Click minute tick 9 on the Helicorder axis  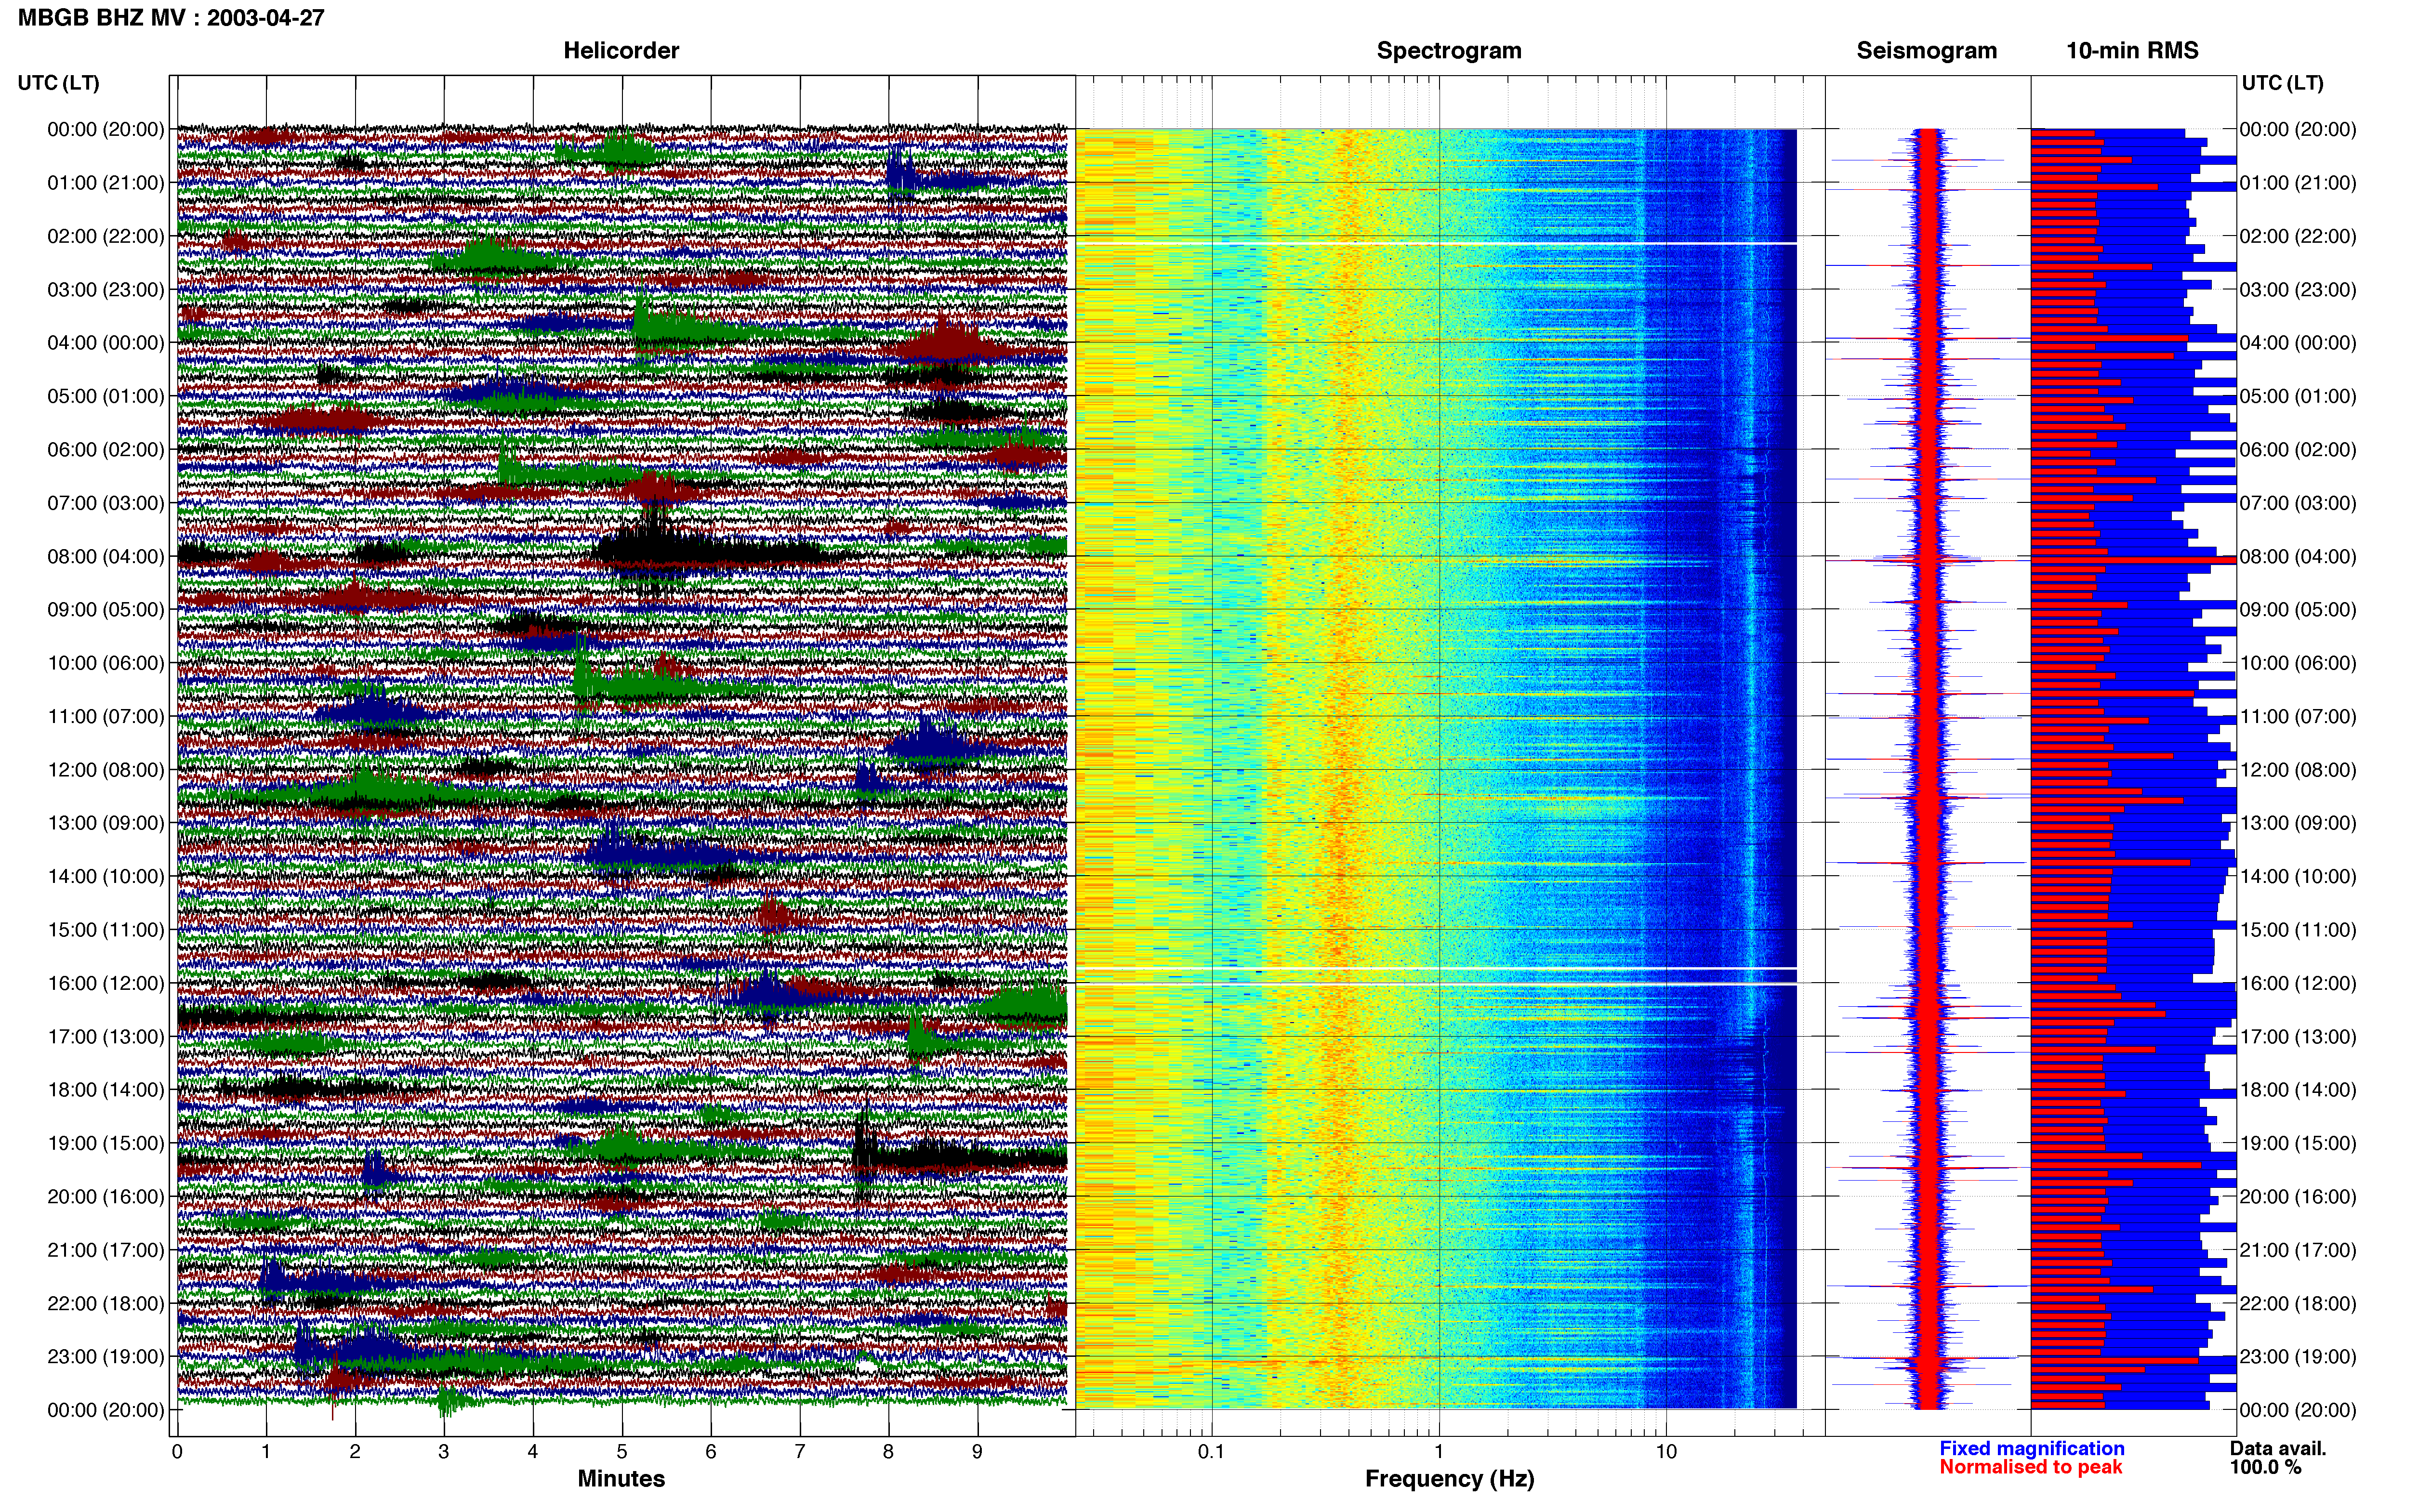point(978,1452)
